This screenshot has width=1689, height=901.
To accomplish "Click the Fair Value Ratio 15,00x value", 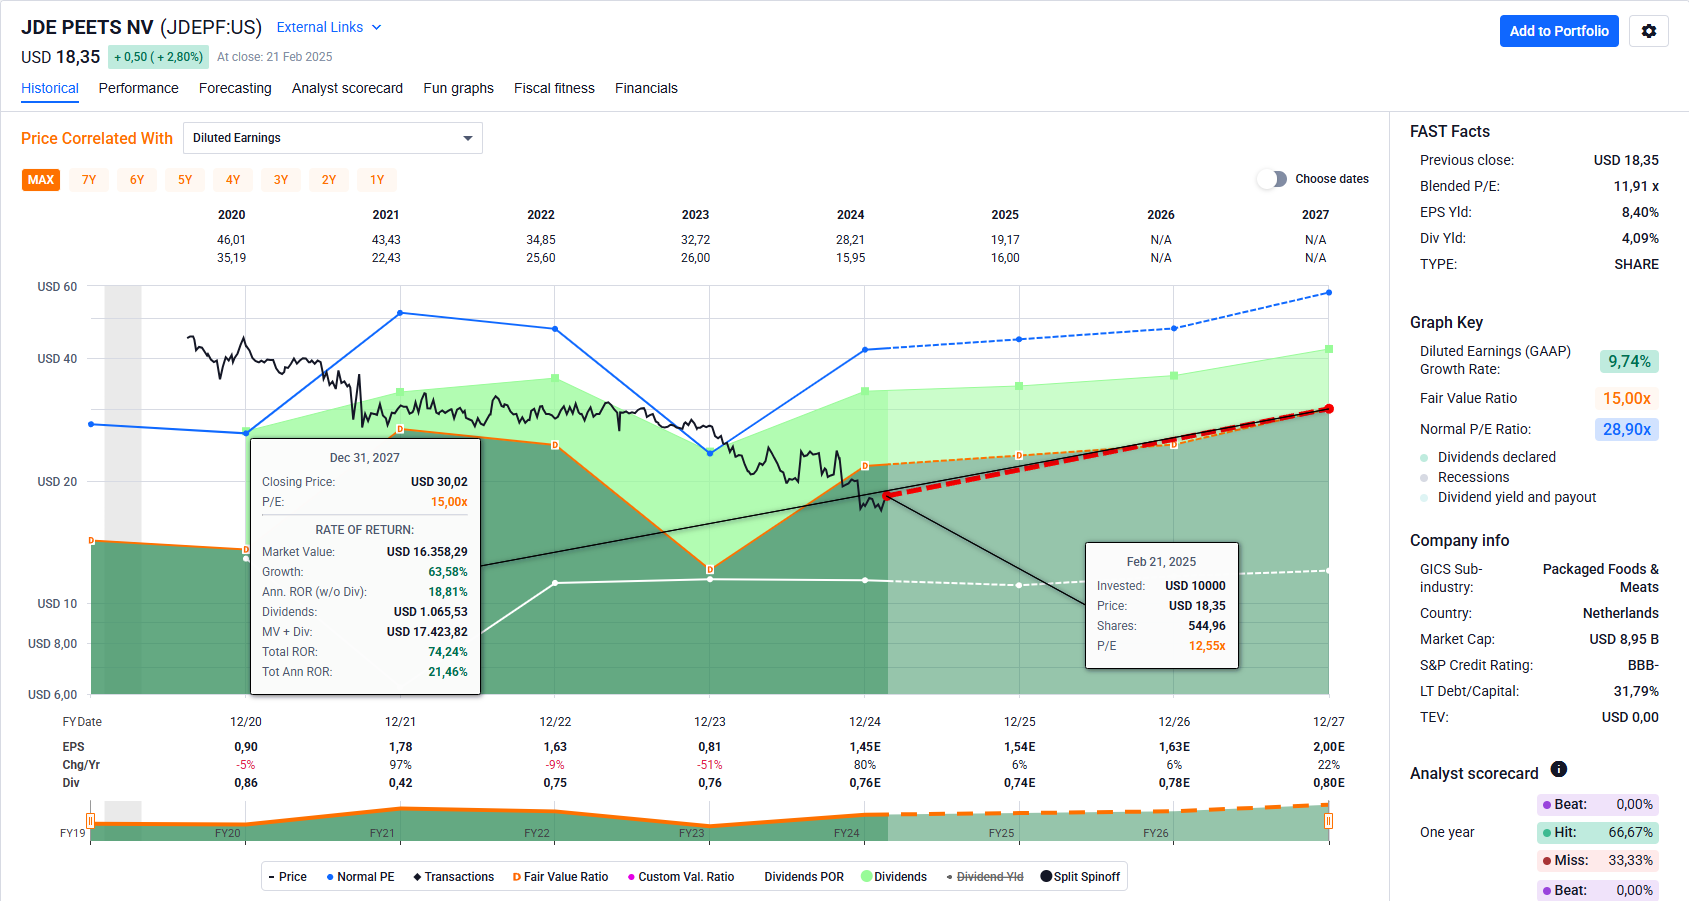I will point(1626,398).
